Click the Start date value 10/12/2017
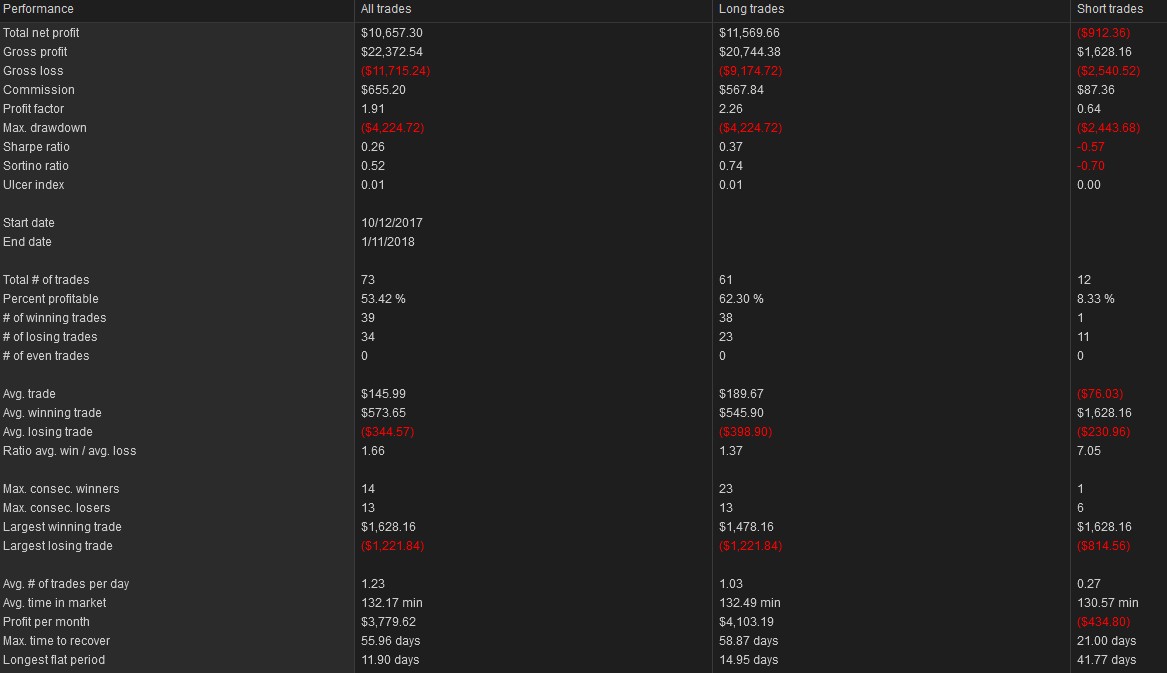Viewport: 1167px width, 673px height. [391, 223]
